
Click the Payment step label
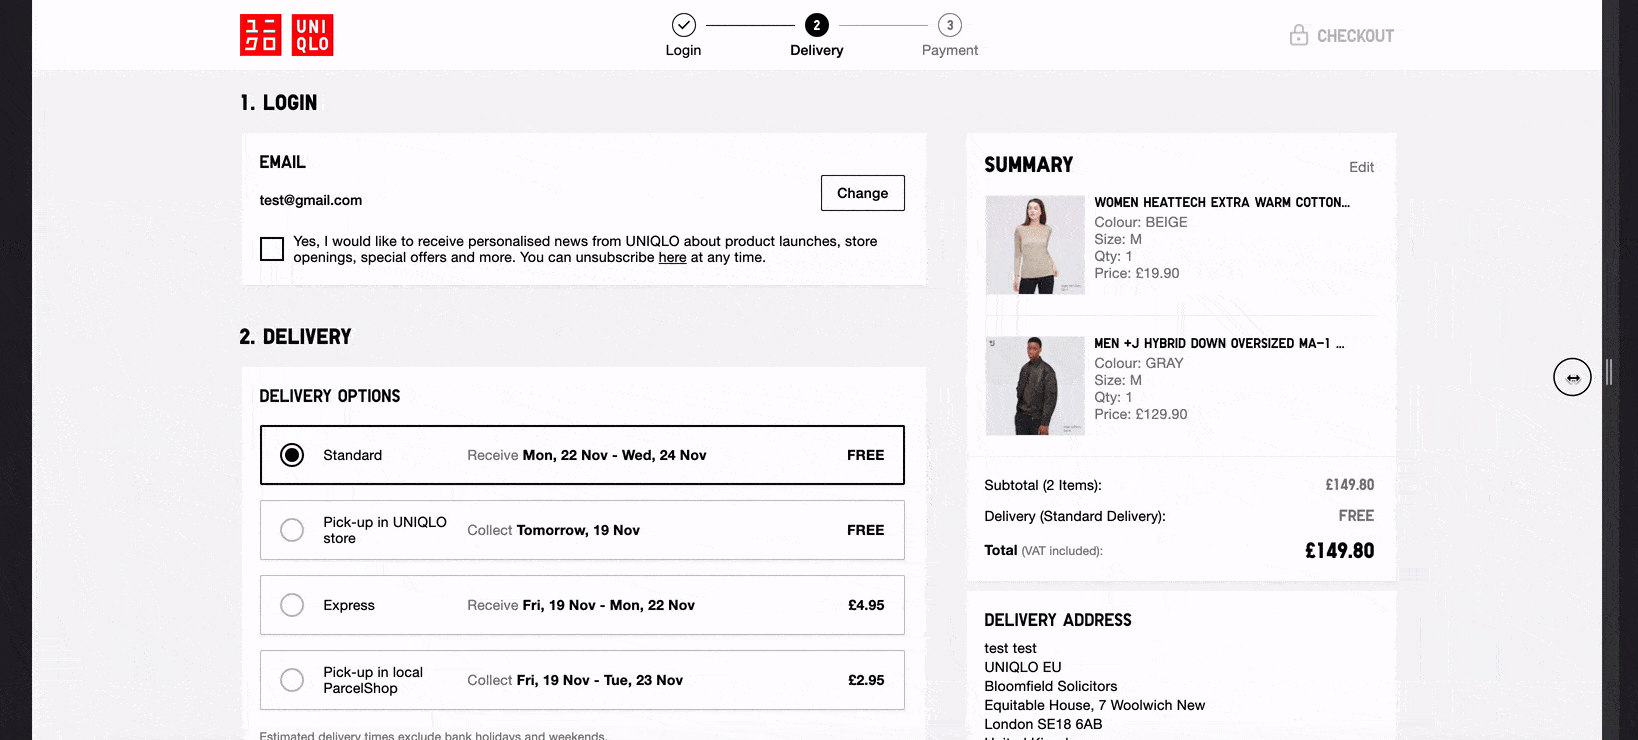[x=950, y=50]
